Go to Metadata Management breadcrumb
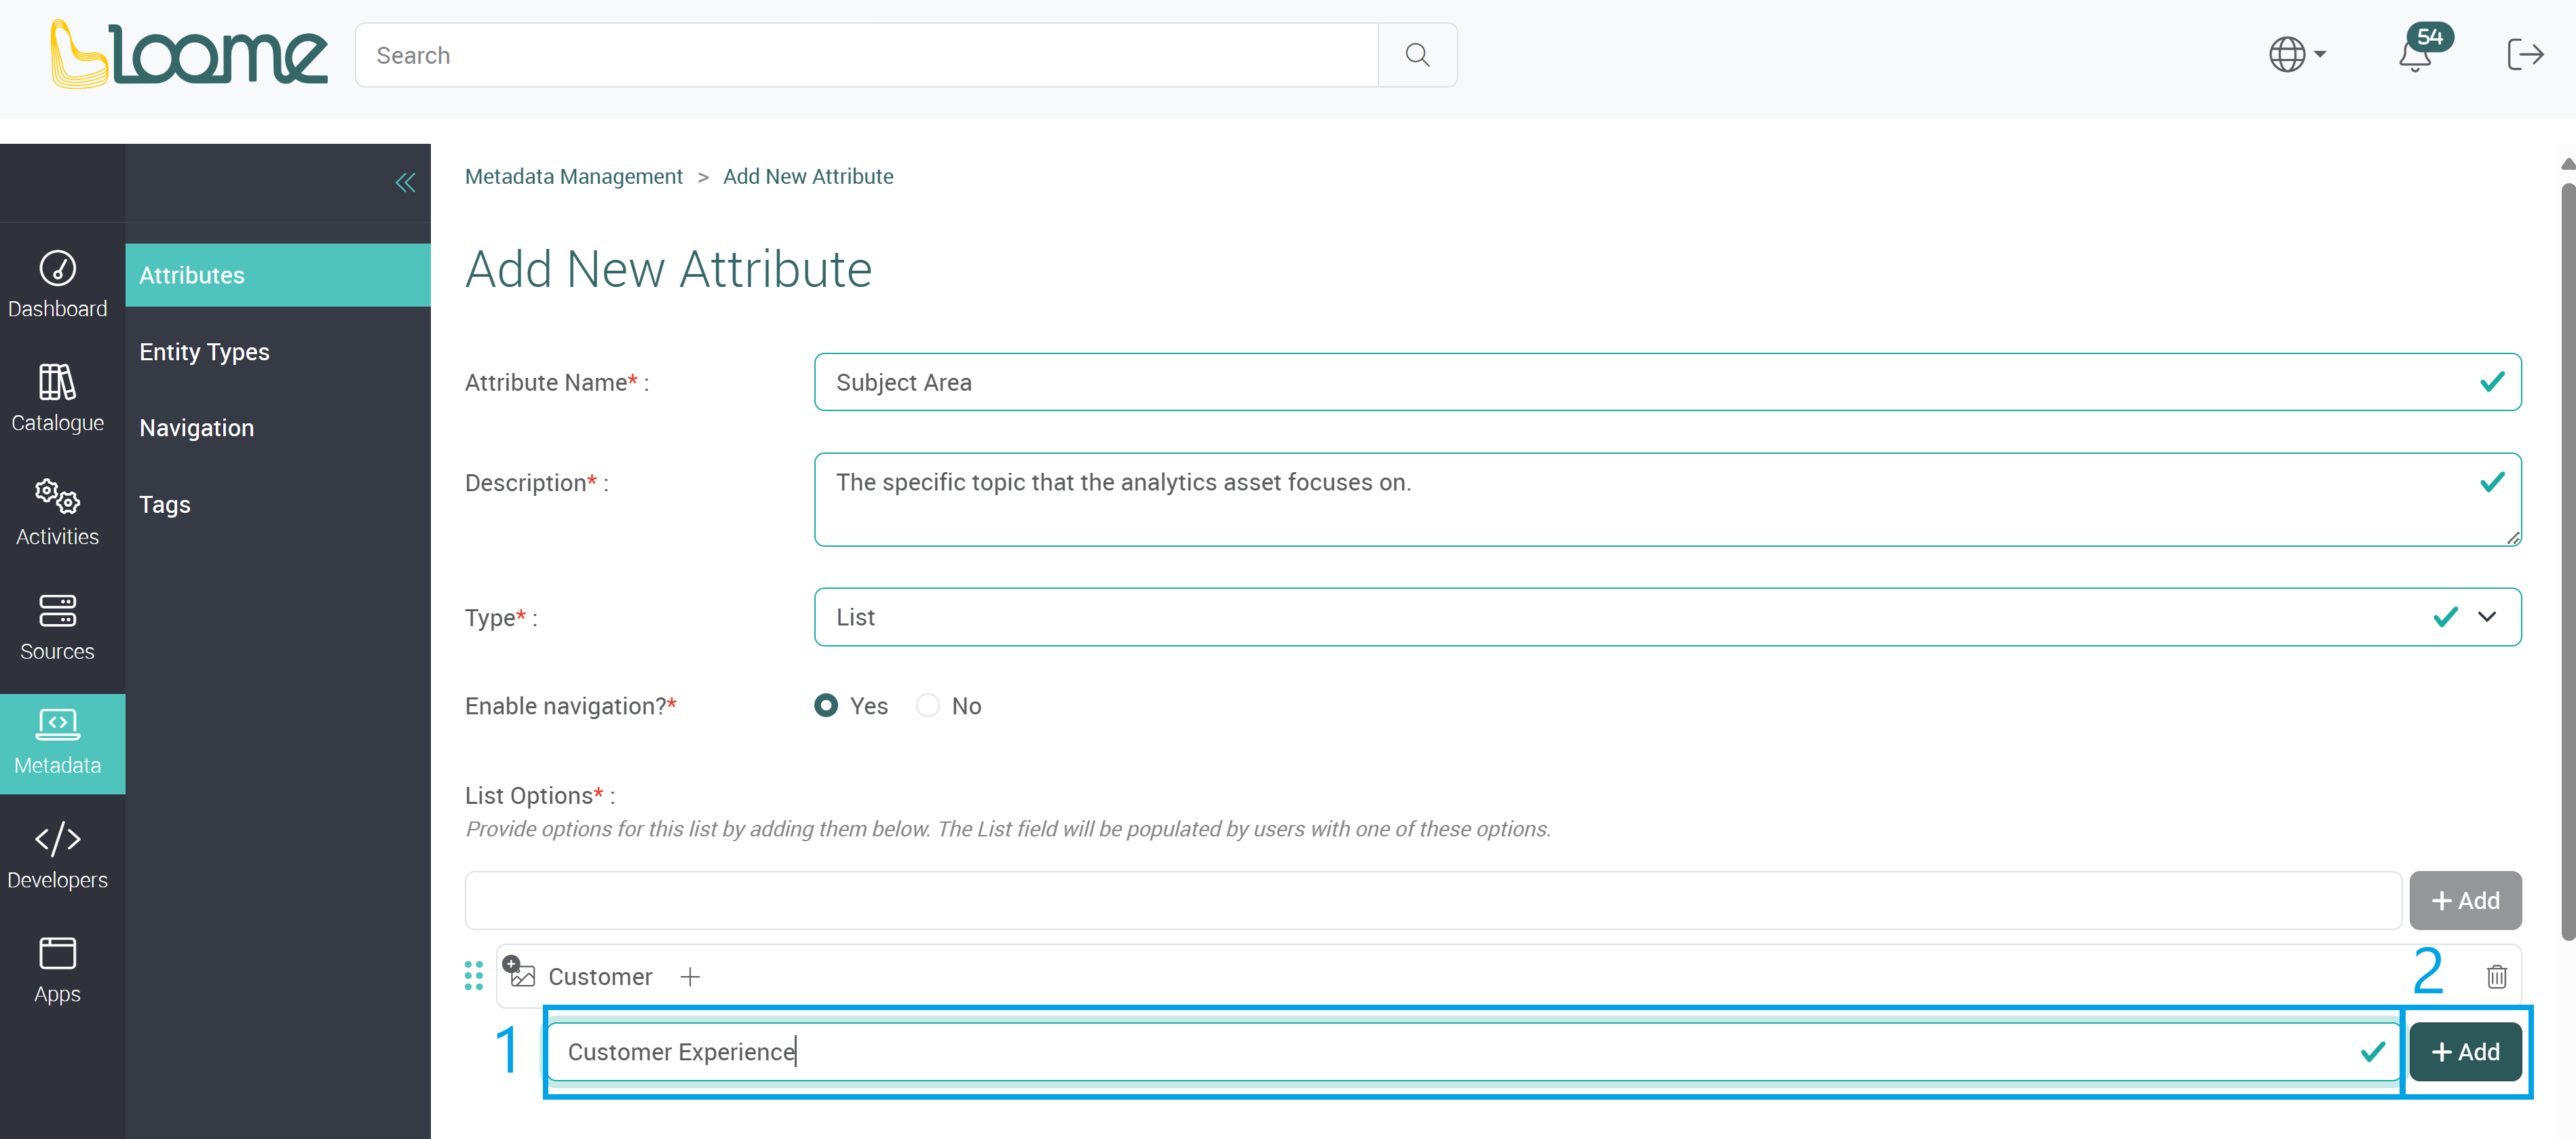This screenshot has height=1139, width=2576. click(x=573, y=177)
